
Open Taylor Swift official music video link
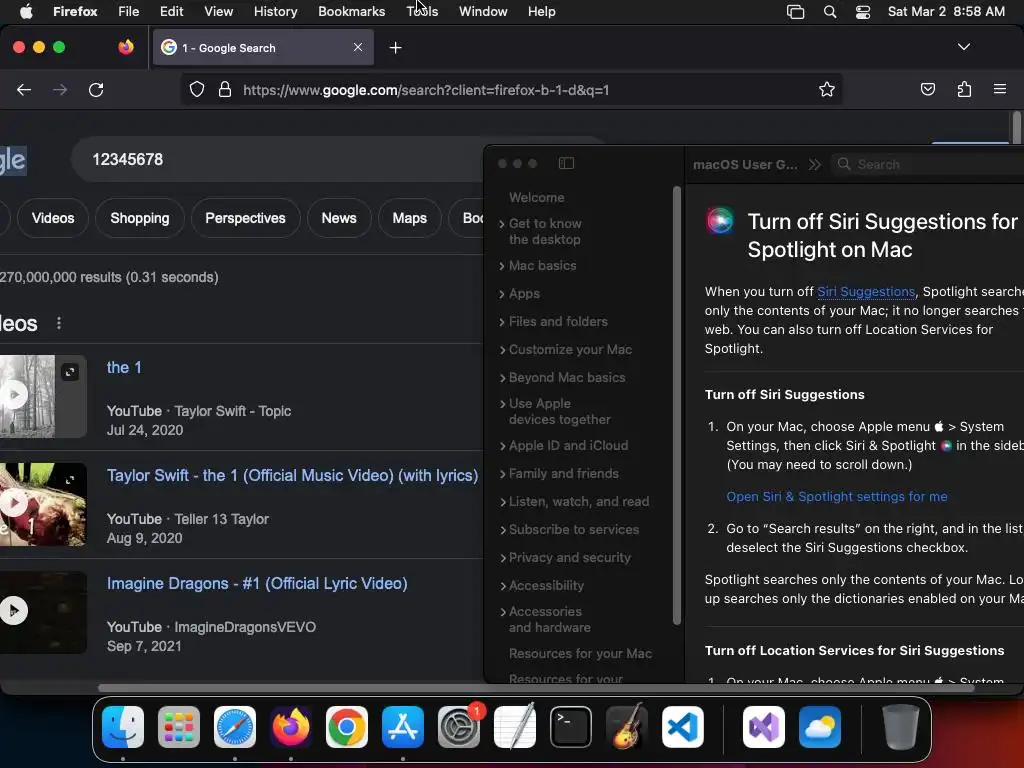tap(293, 475)
